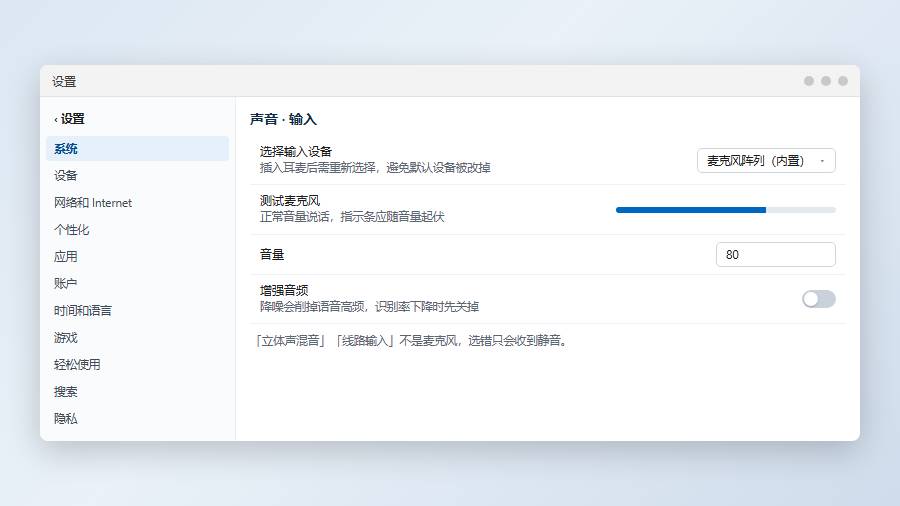Select 系统 in the sidebar
900x506 pixels.
click(137, 149)
